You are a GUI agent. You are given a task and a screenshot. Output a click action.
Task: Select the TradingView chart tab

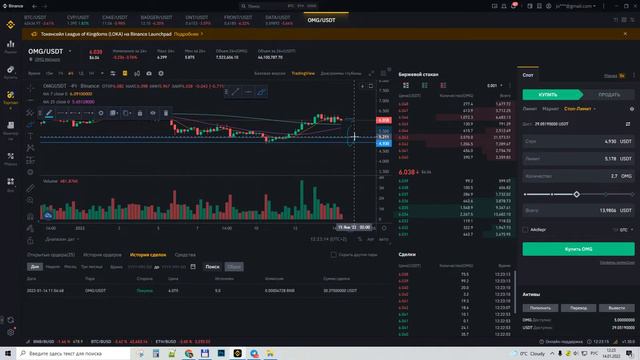(x=303, y=73)
